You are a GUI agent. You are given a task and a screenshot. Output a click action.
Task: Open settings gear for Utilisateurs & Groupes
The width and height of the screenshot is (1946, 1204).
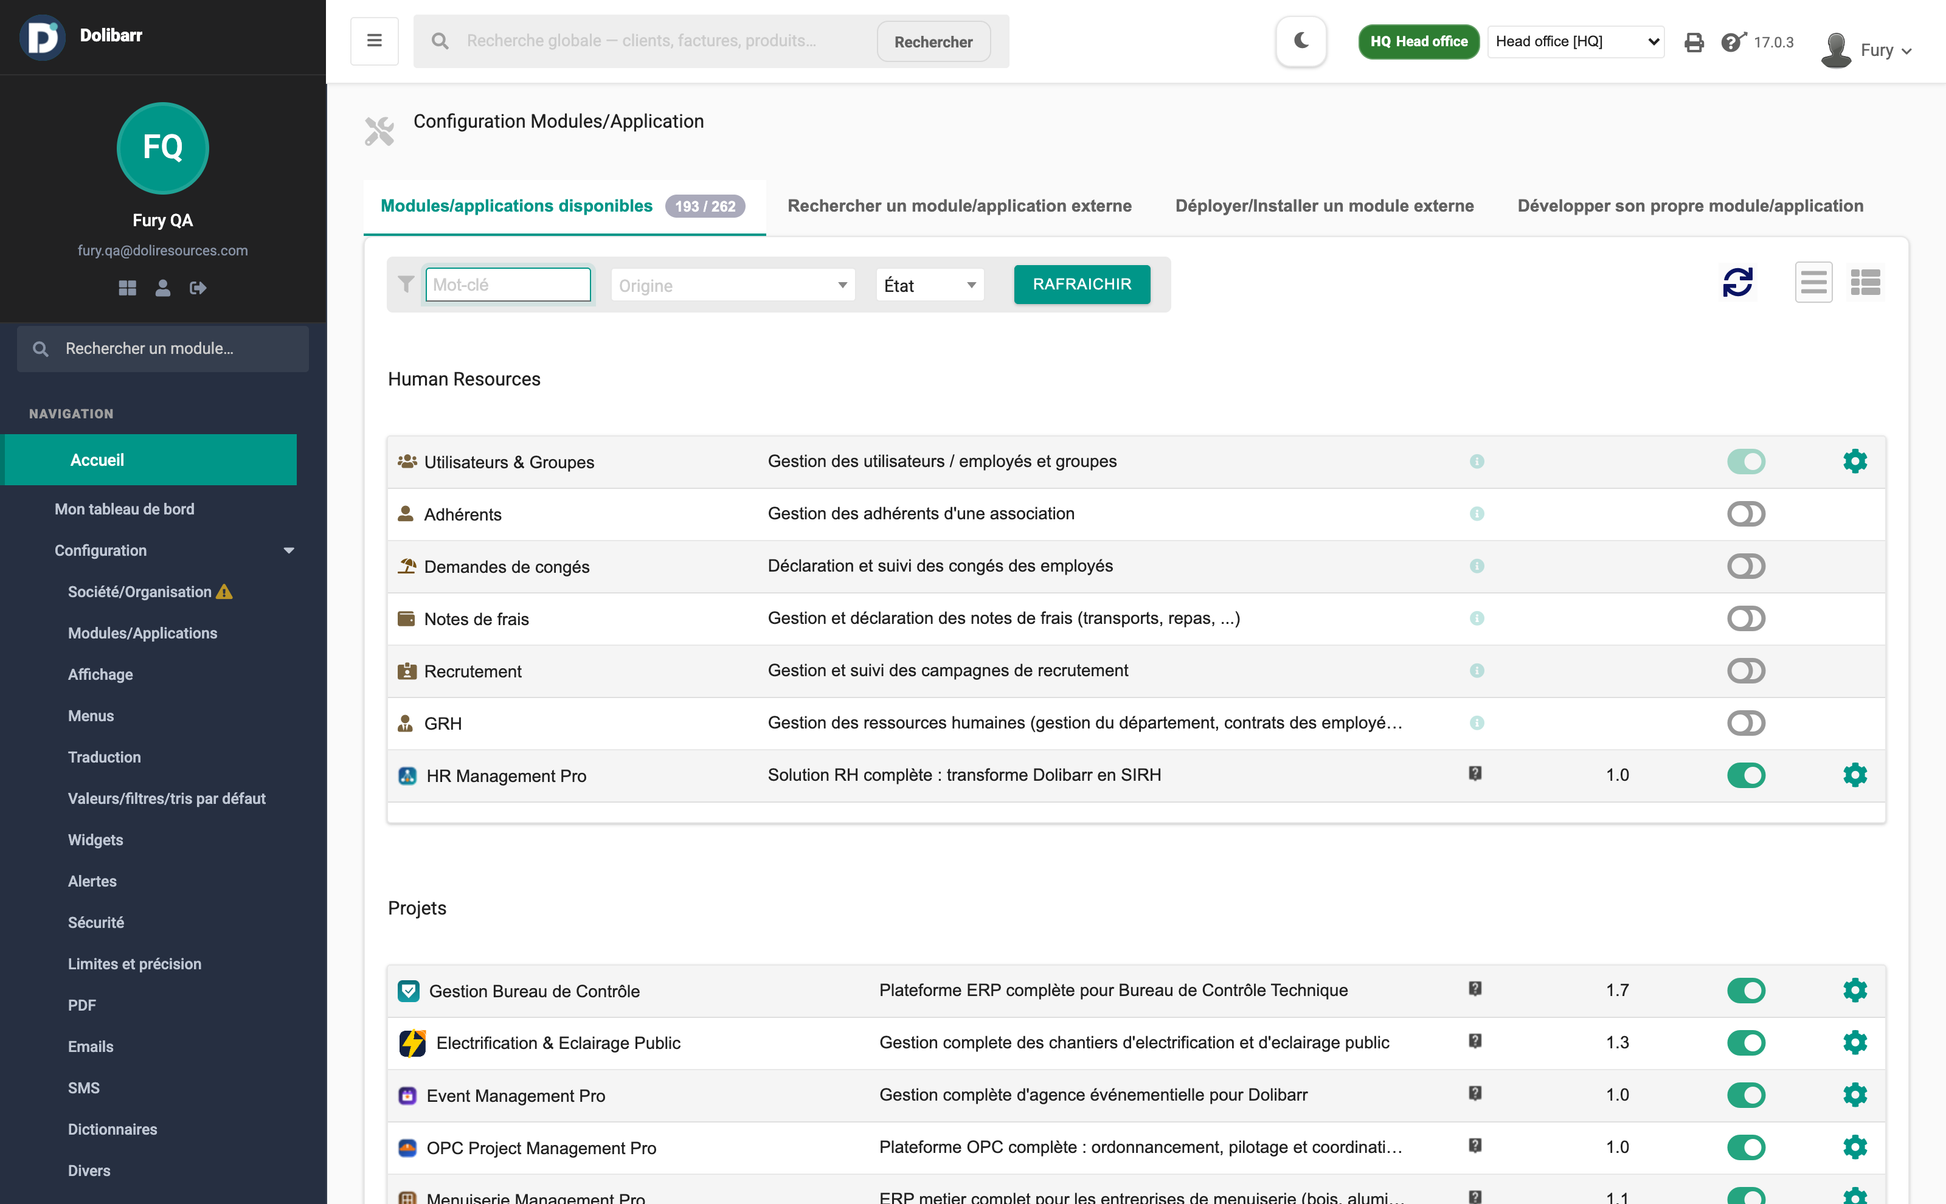click(x=1855, y=461)
